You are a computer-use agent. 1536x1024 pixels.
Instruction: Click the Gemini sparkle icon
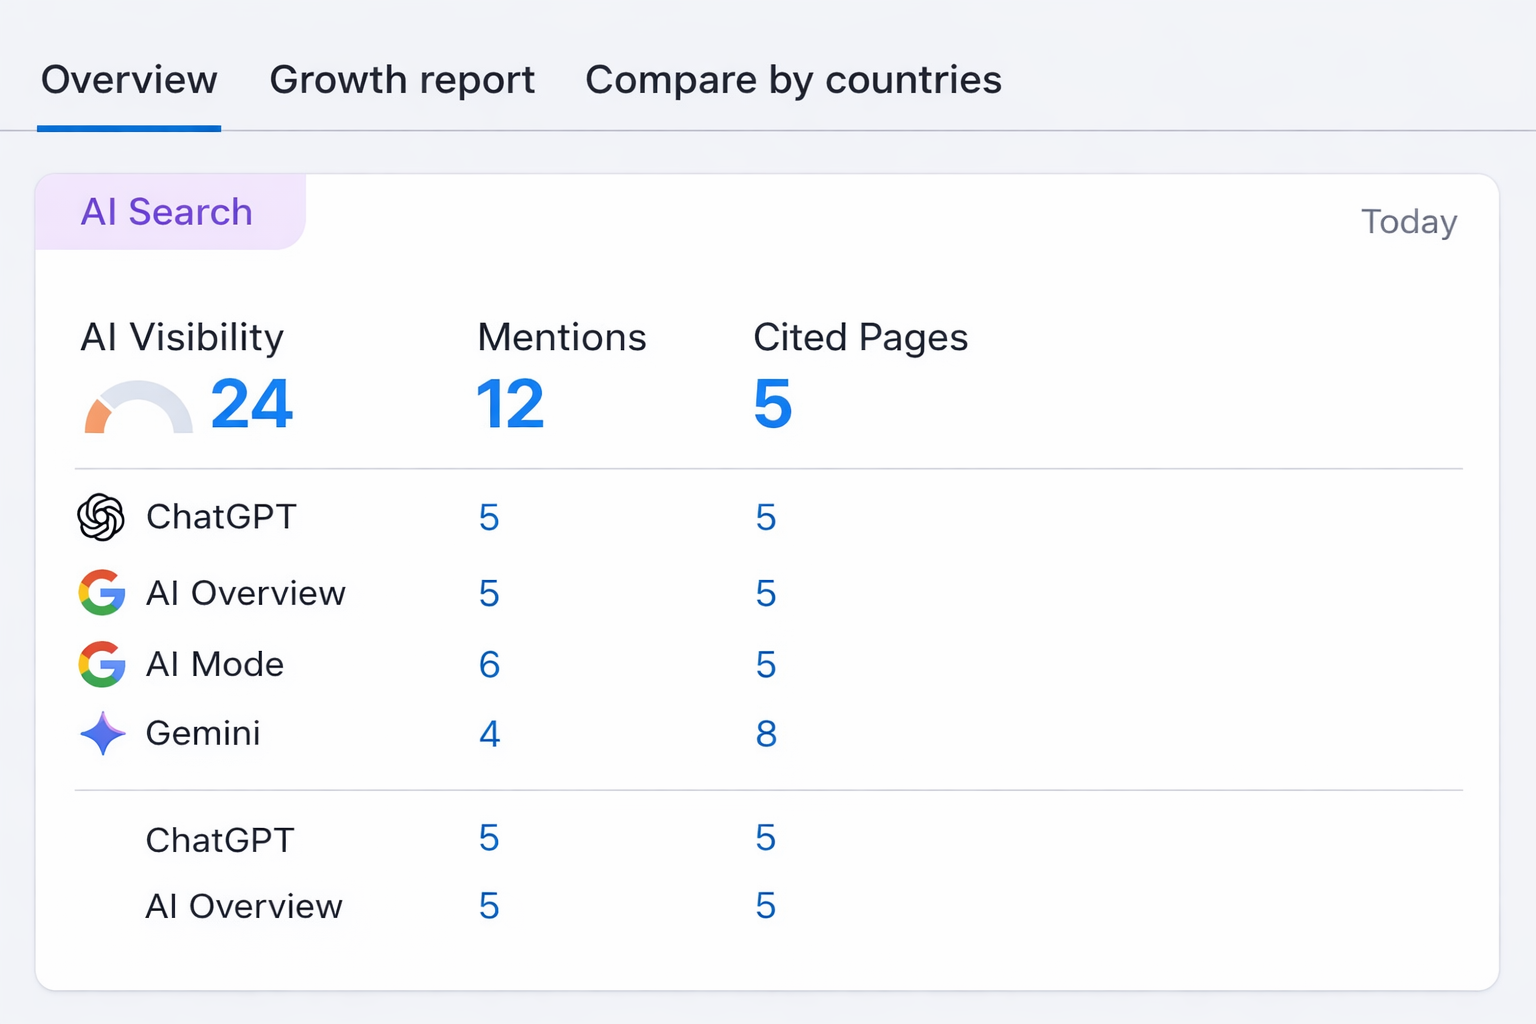coord(103,734)
